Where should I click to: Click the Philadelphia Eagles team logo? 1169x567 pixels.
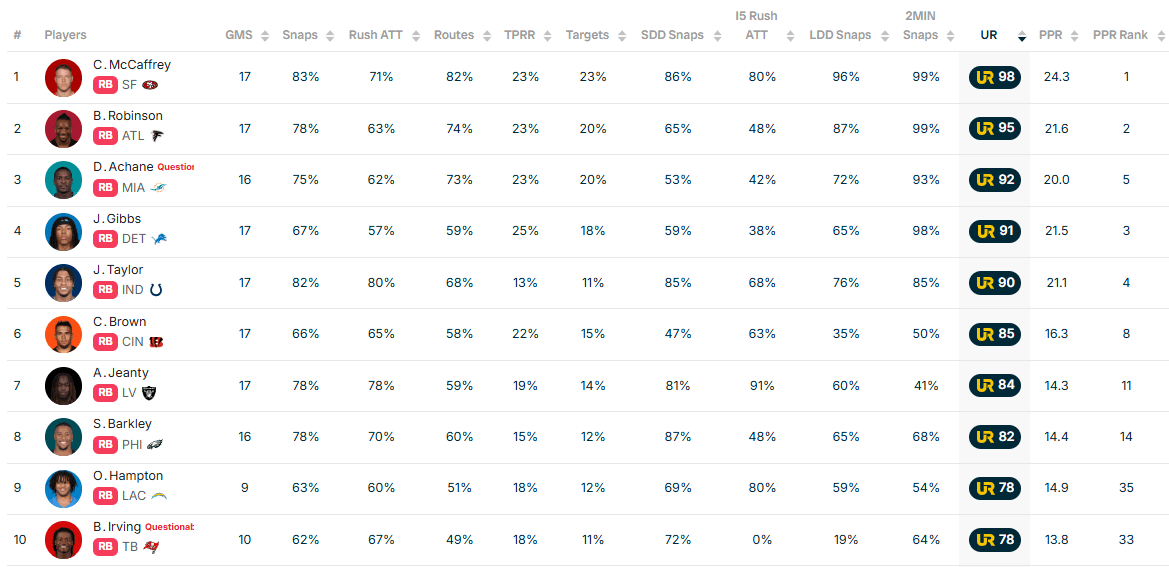tap(154, 445)
